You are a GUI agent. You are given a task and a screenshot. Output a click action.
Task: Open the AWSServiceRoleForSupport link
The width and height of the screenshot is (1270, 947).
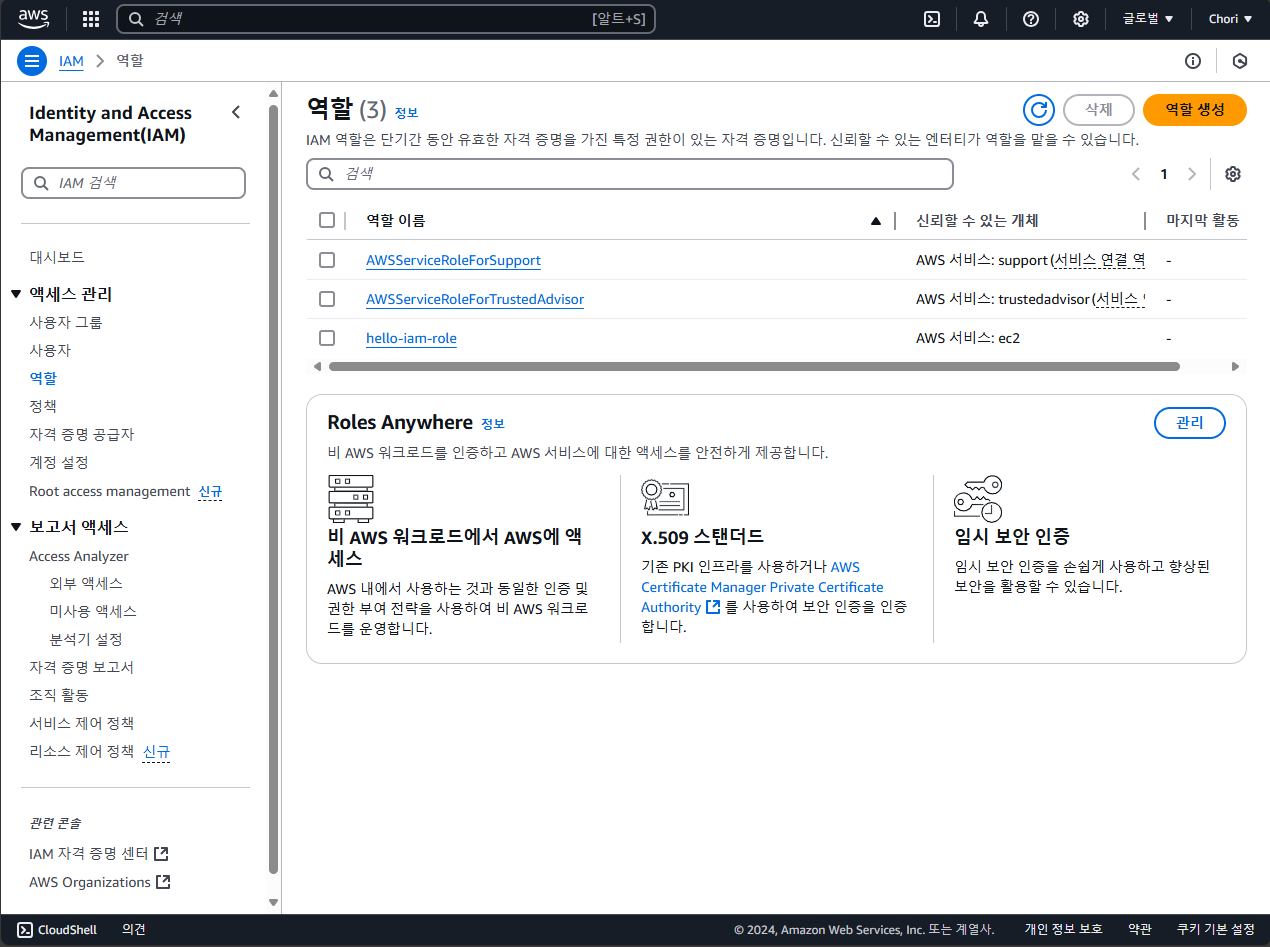(x=453, y=260)
